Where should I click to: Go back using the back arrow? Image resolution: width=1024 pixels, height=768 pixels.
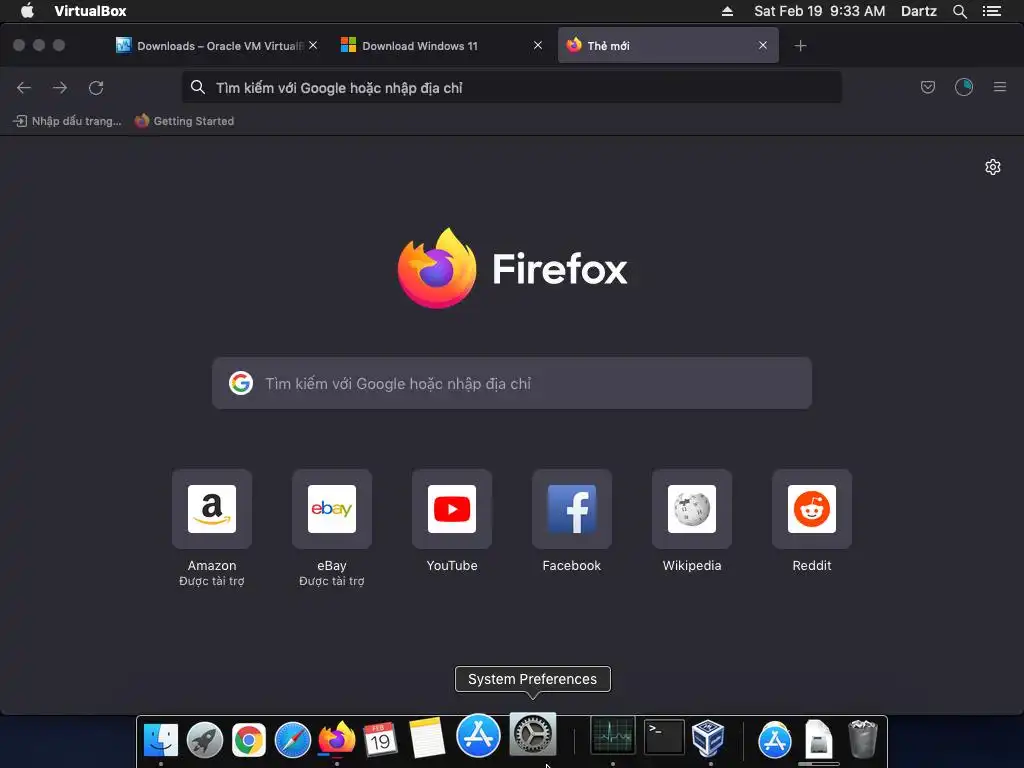[24, 88]
